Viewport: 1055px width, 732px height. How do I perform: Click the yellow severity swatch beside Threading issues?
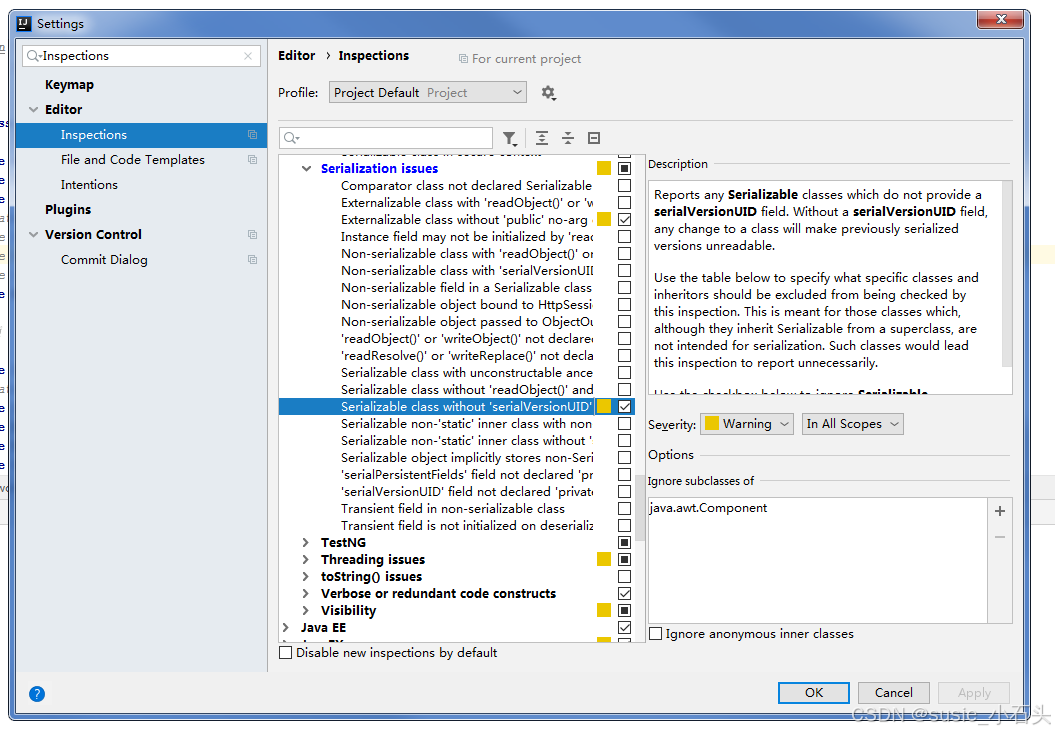[603, 559]
